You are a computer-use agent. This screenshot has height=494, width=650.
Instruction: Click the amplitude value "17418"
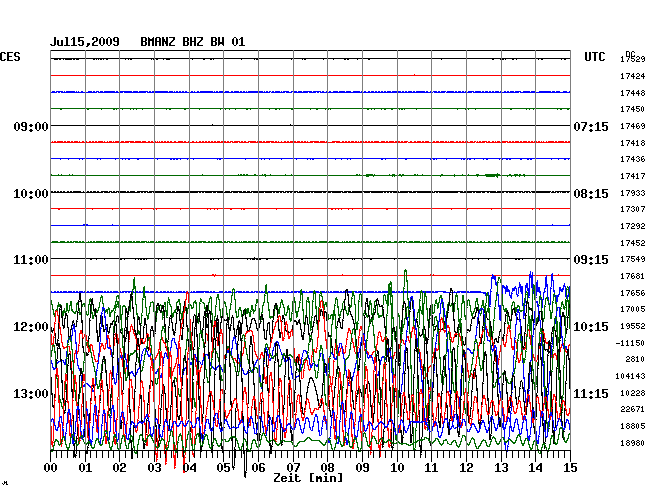pos(633,143)
